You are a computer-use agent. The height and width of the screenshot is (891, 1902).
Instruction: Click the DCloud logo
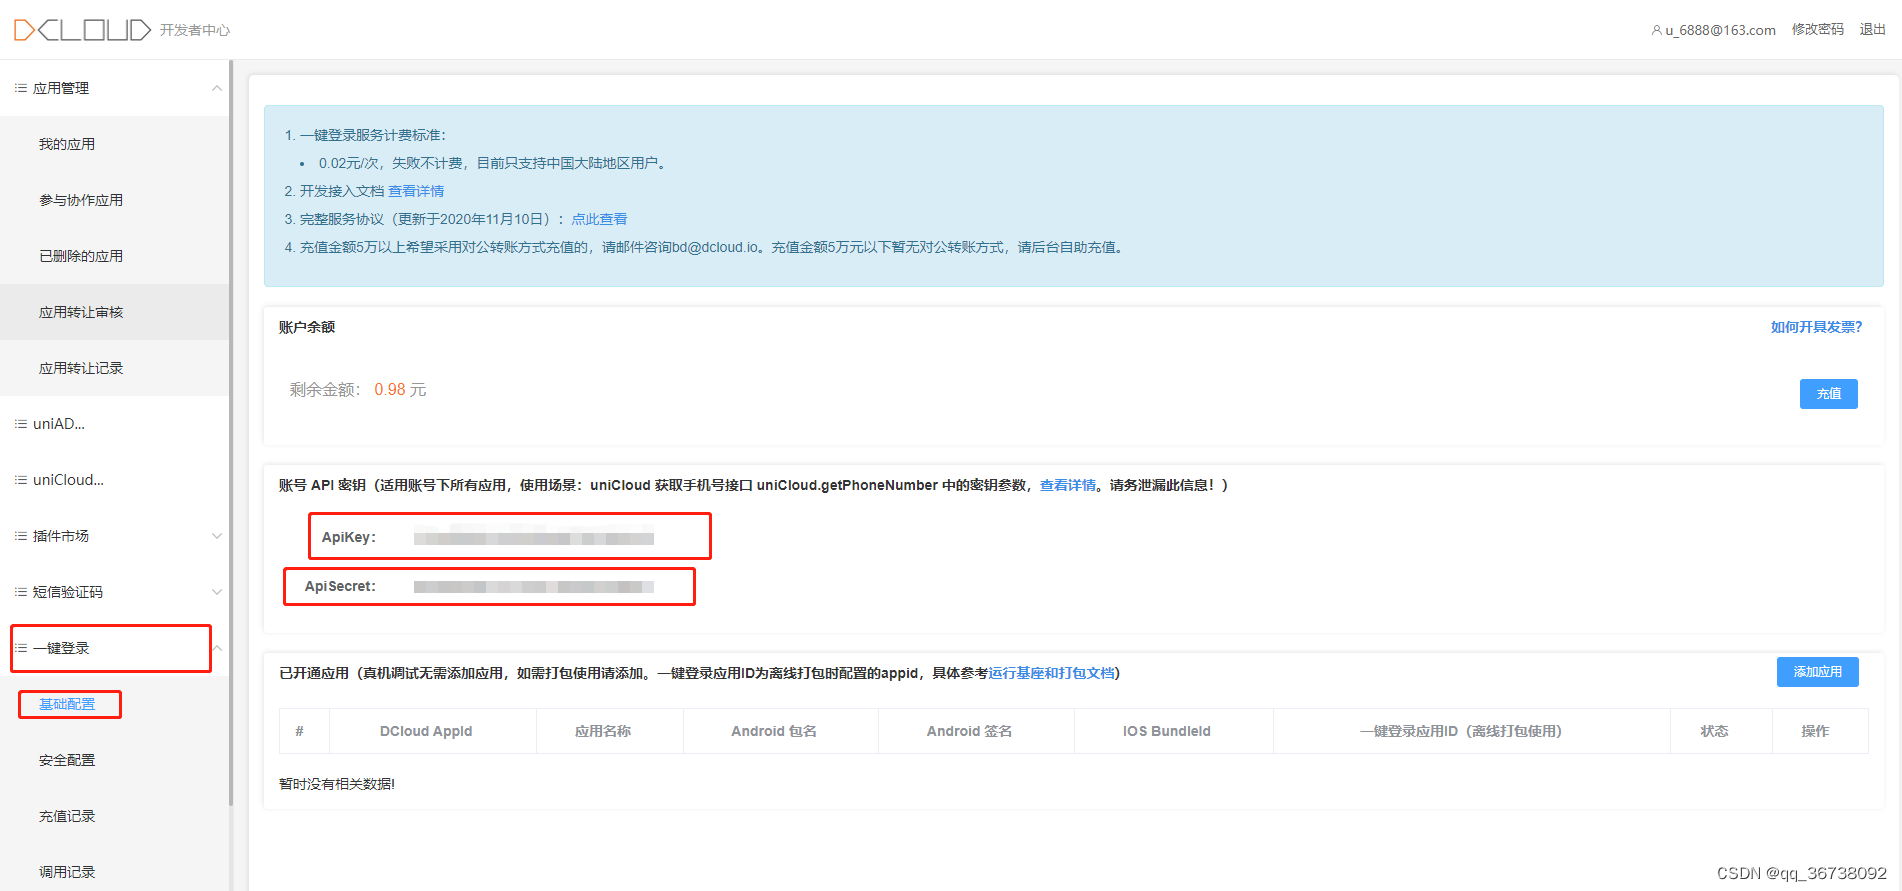pos(82,30)
